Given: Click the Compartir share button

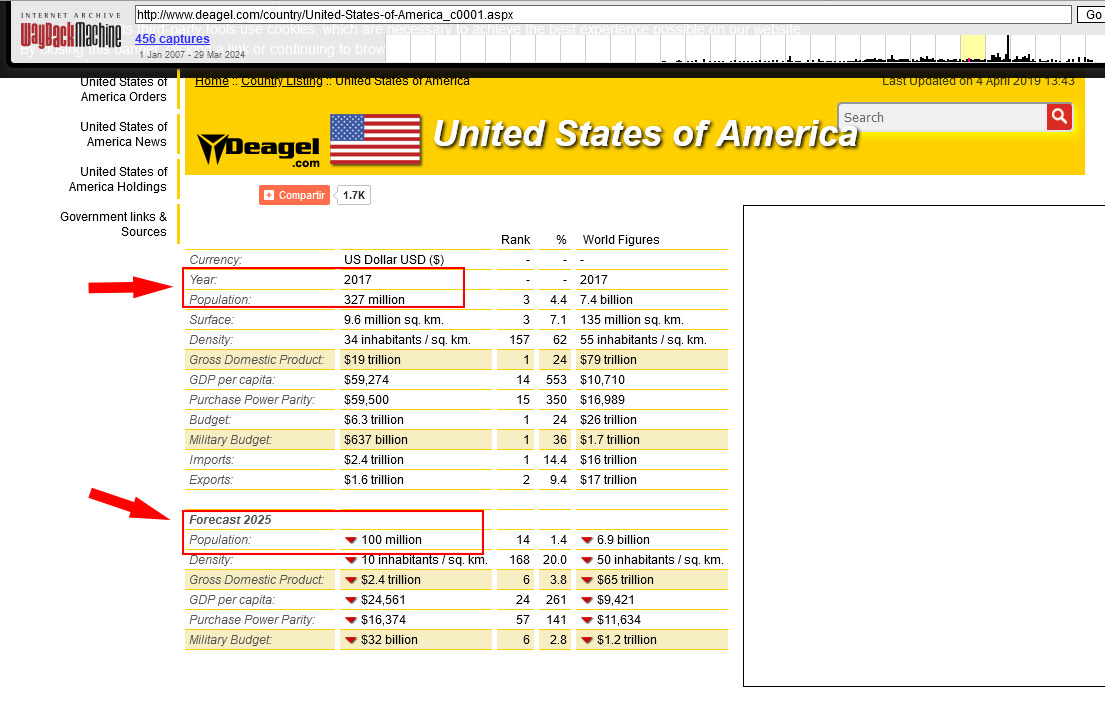Looking at the screenshot, I should click(x=294, y=195).
